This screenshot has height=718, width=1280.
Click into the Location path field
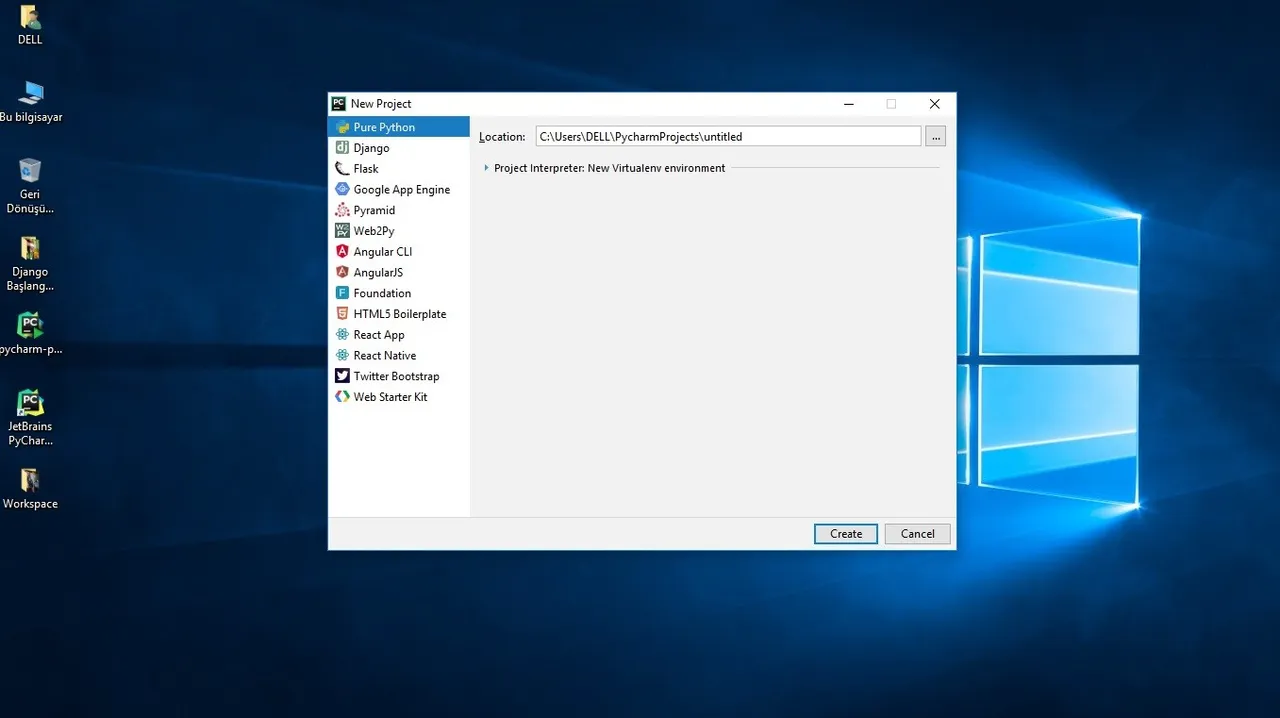(x=728, y=136)
